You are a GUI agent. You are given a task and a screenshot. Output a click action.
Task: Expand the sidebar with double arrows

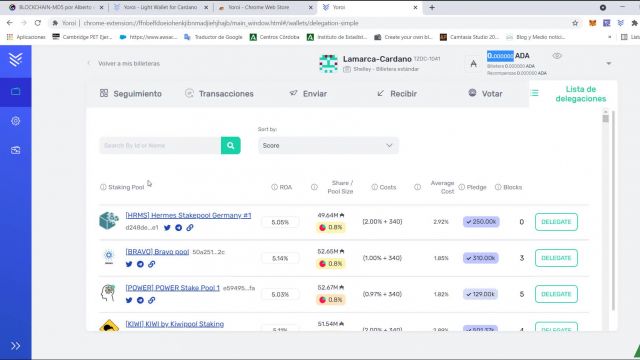(x=16, y=346)
